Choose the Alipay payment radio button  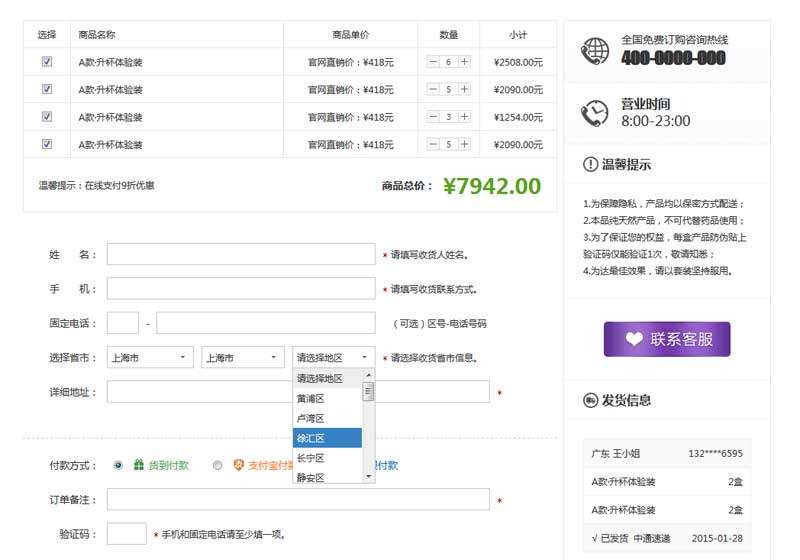(217, 465)
